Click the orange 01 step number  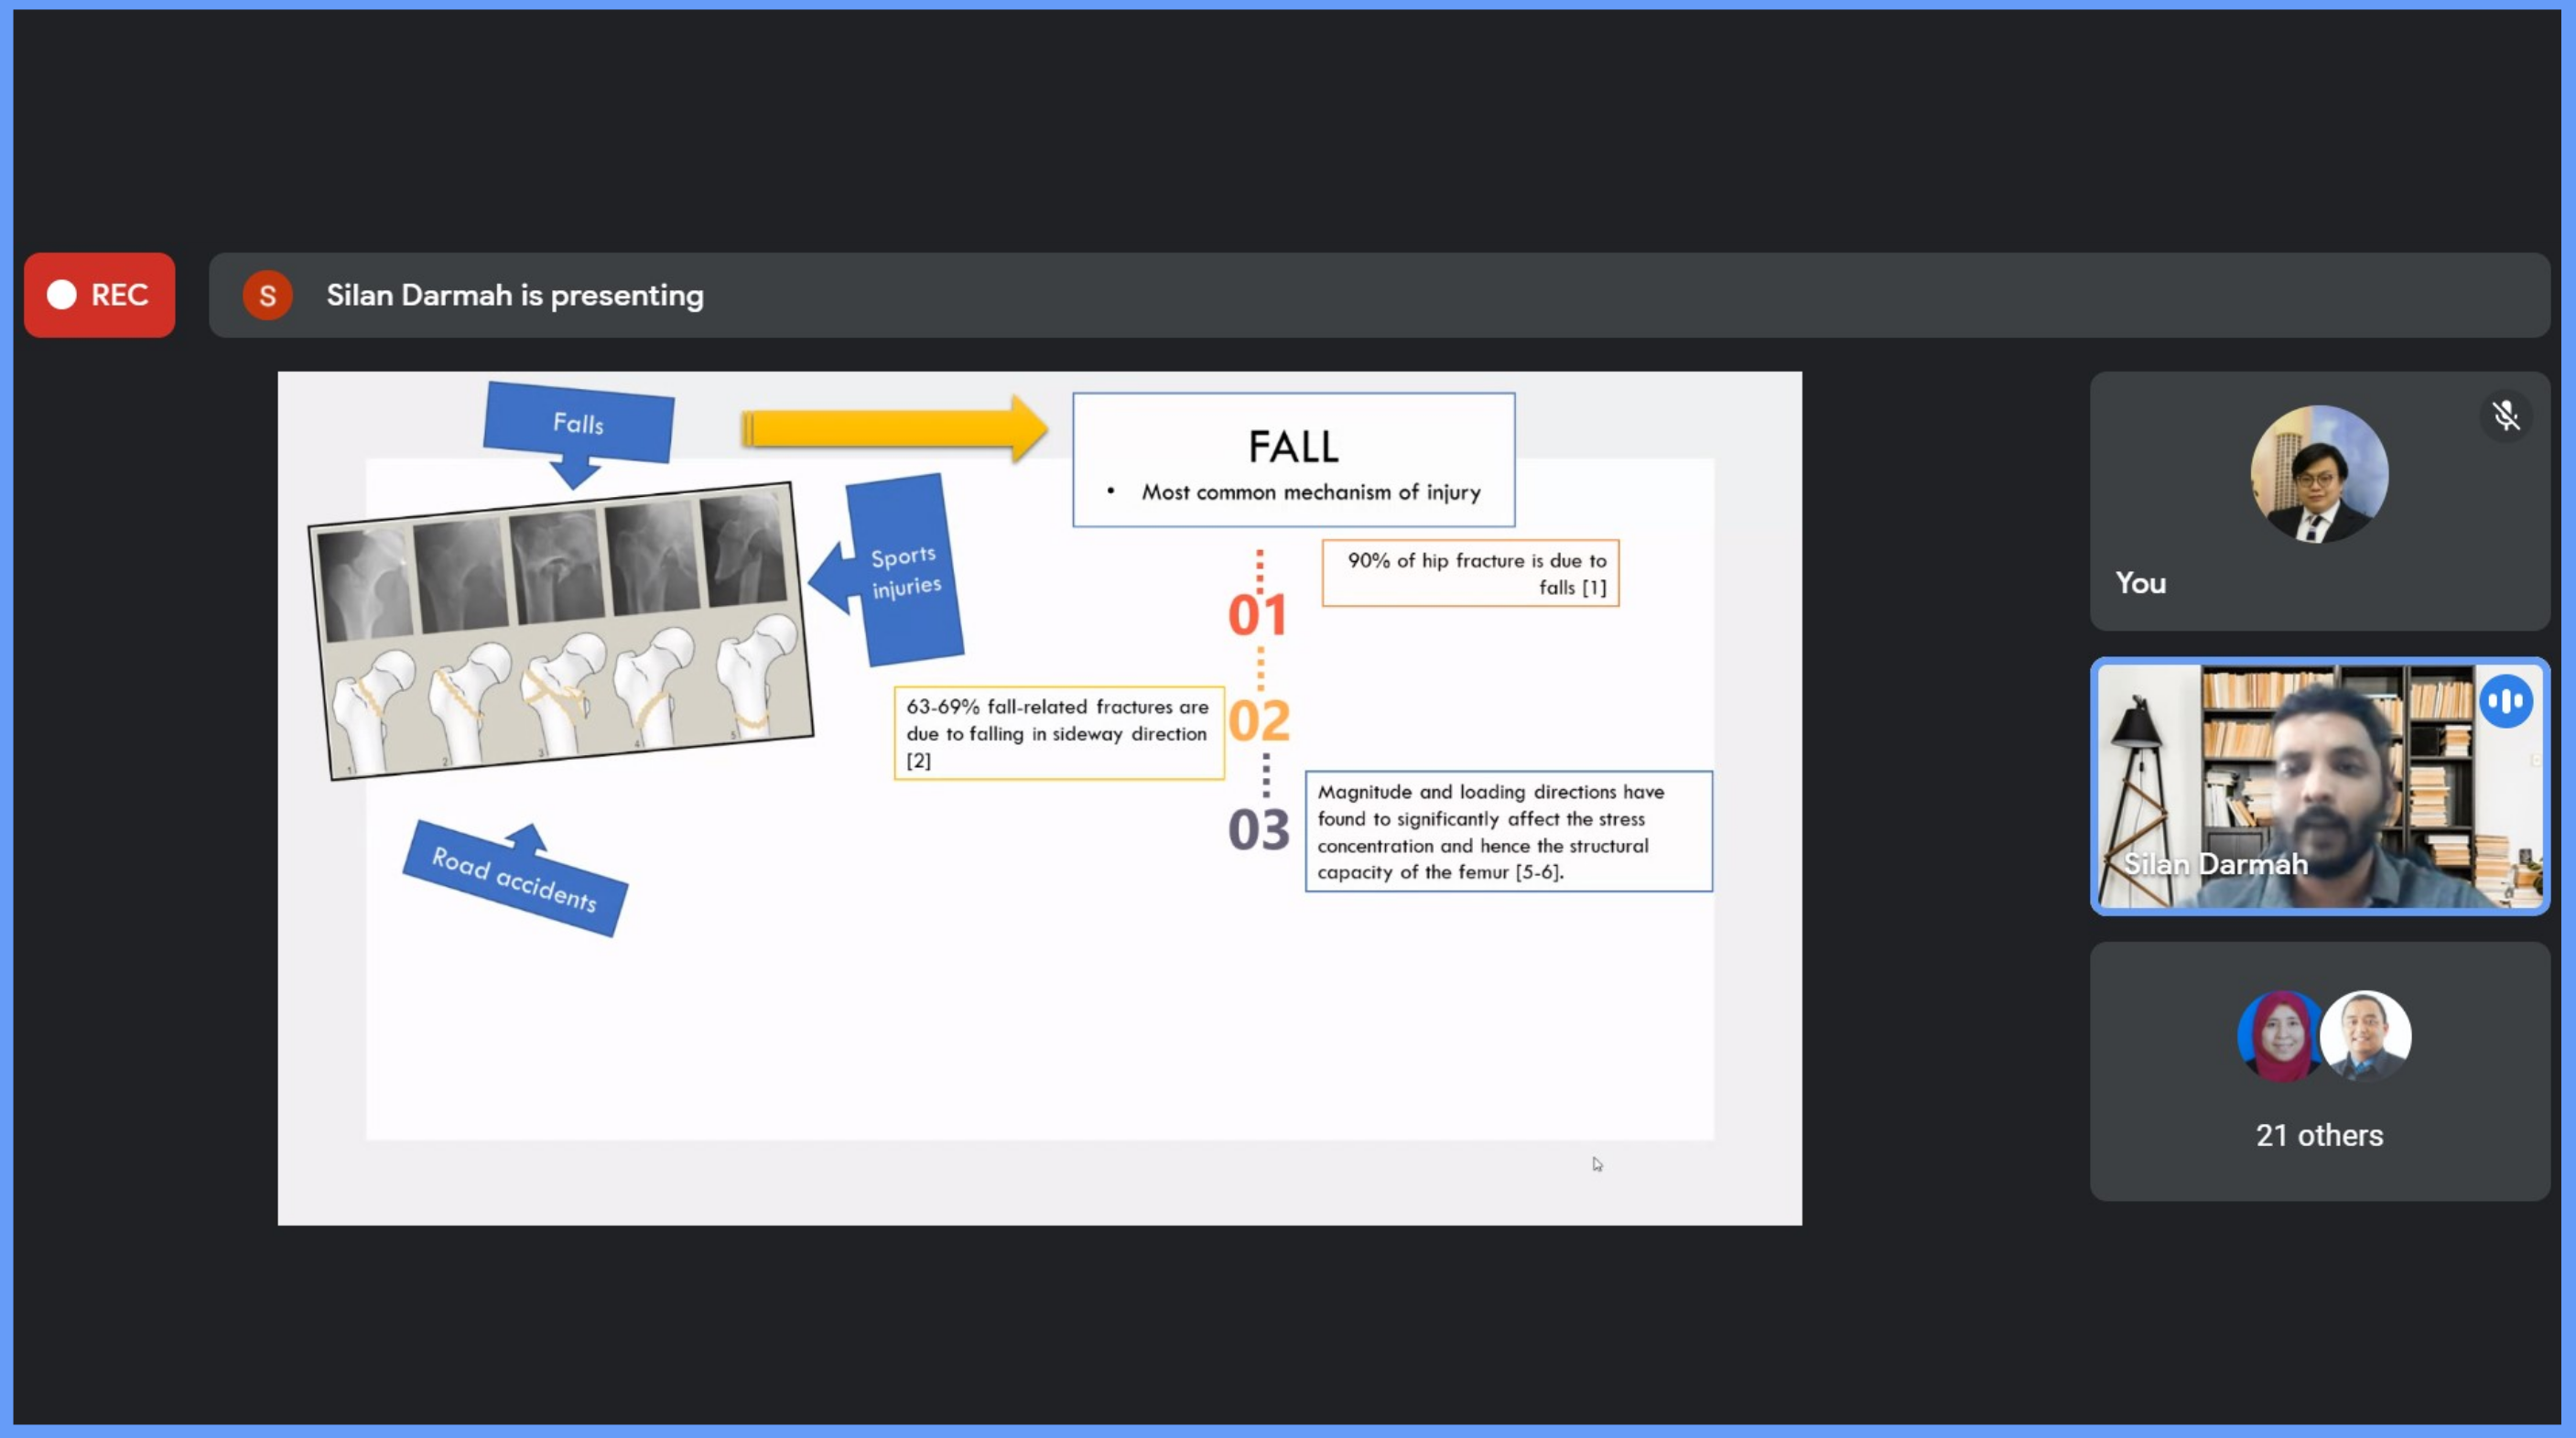coord(1257,614)
